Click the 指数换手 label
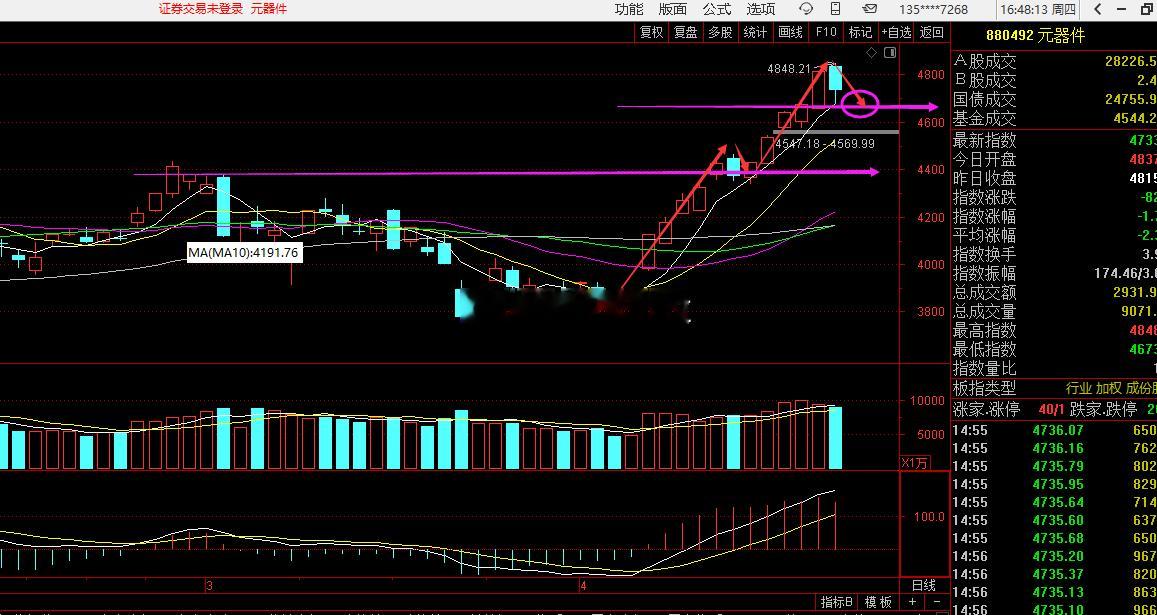Image resolution: width=1157 pixels, height=615 pixels. point(984,254)
